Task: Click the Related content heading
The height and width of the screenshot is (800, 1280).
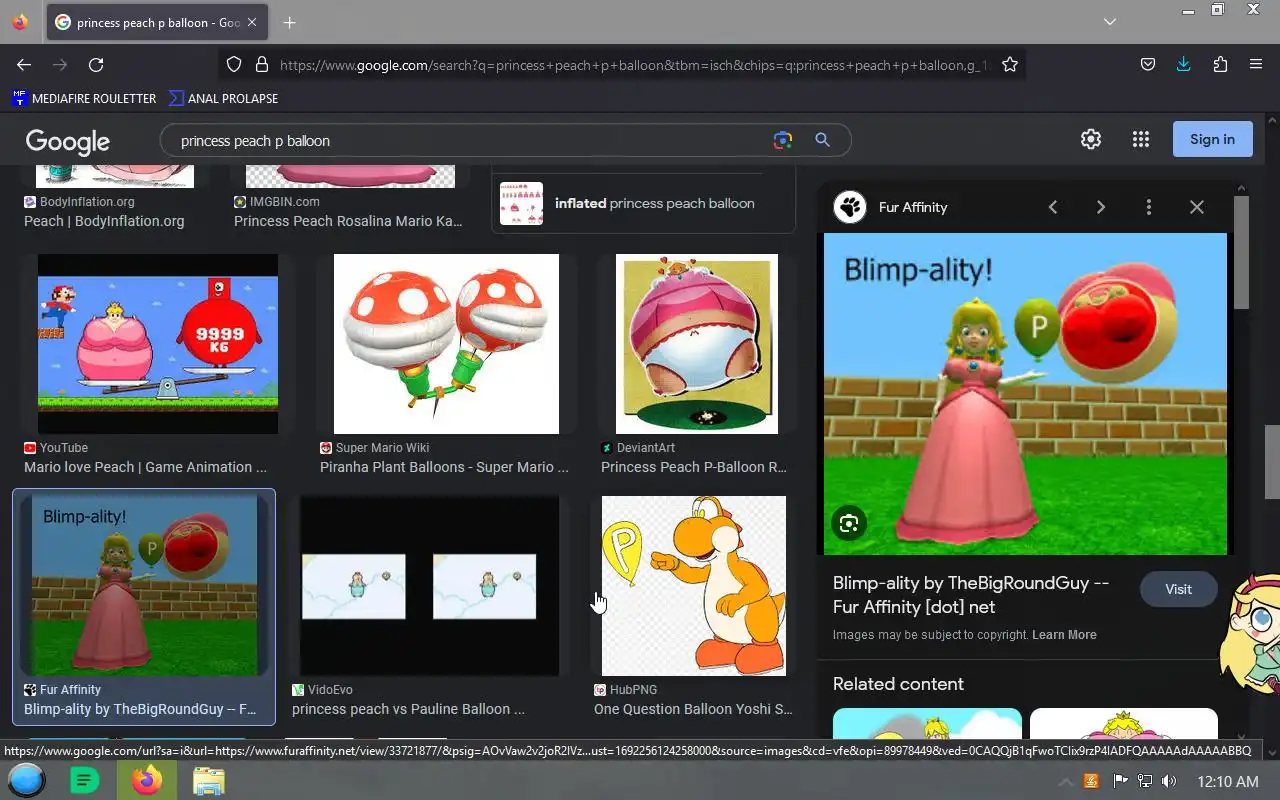Action: point(898,684)
